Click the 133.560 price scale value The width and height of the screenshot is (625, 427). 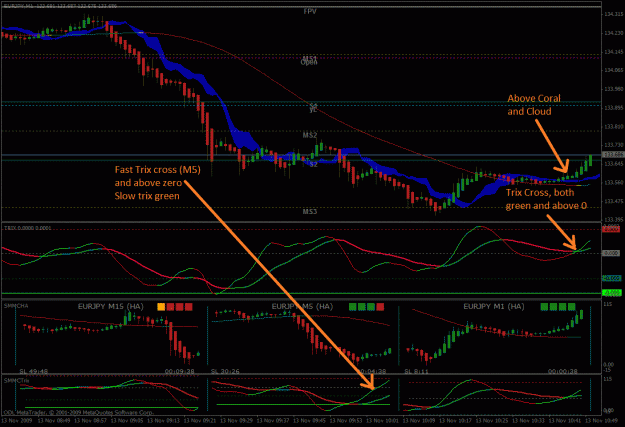[x=613, y=183]
